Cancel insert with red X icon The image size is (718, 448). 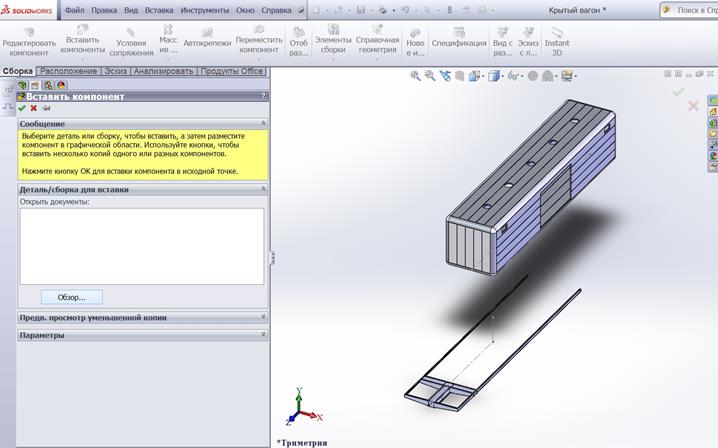pos(33,108)
